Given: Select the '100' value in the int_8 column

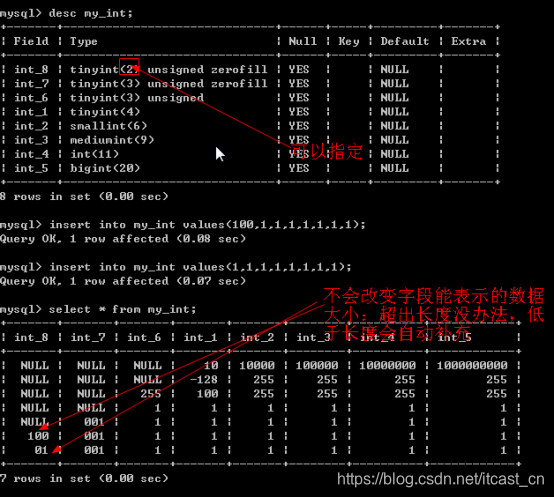Looking at the screenshot, I should pyautogui.click(x=38, y=436).
